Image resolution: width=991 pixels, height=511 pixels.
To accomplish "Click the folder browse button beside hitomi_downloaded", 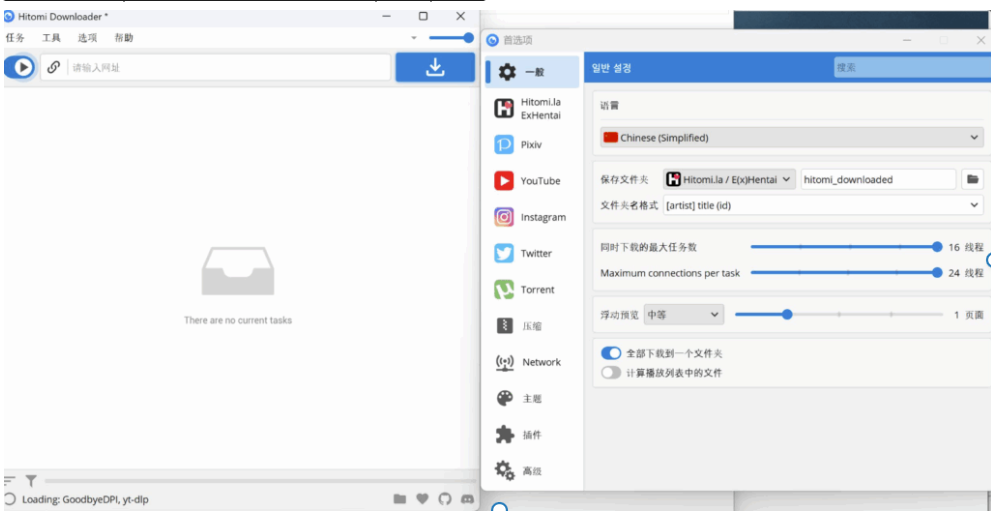I will coord(972,179).
